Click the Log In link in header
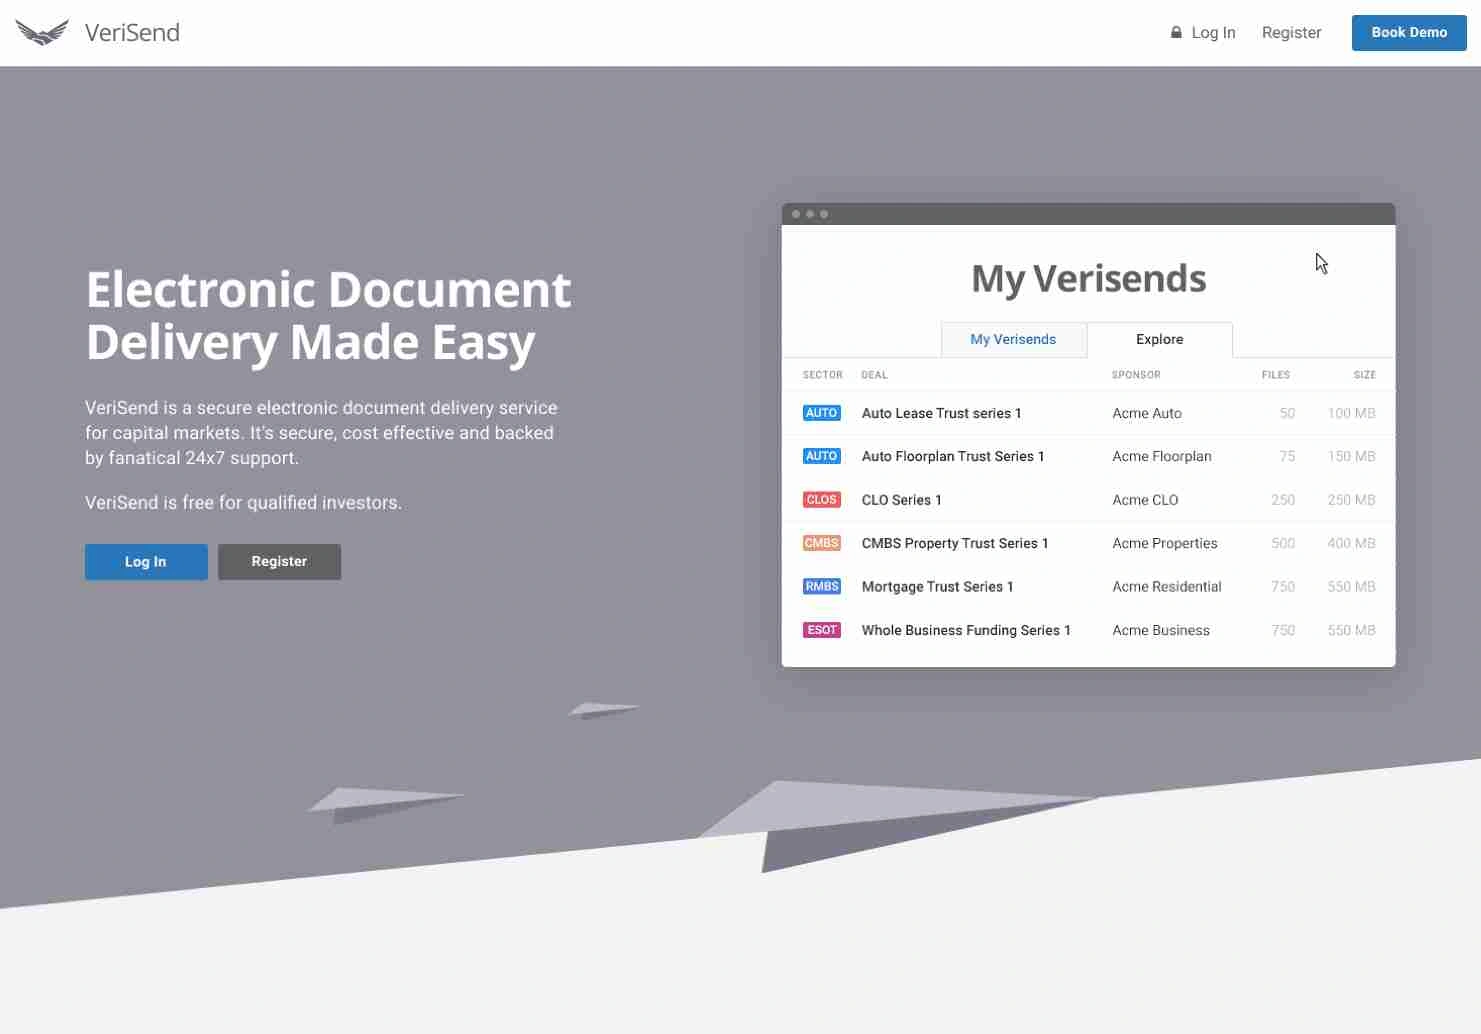This screenshot has height=1034, width=1481. point(1213,33)
